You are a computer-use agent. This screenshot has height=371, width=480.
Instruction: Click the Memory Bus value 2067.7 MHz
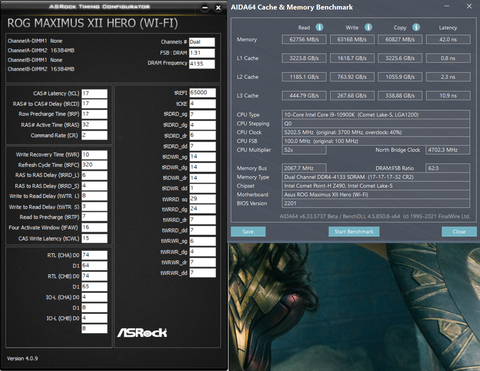tap(304, 168)
